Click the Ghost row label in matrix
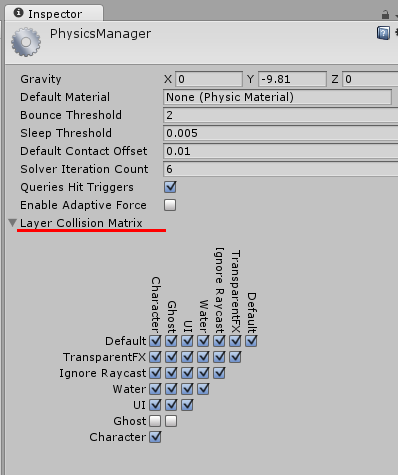Viewport: 398px width, 475px height. point(130,421)
